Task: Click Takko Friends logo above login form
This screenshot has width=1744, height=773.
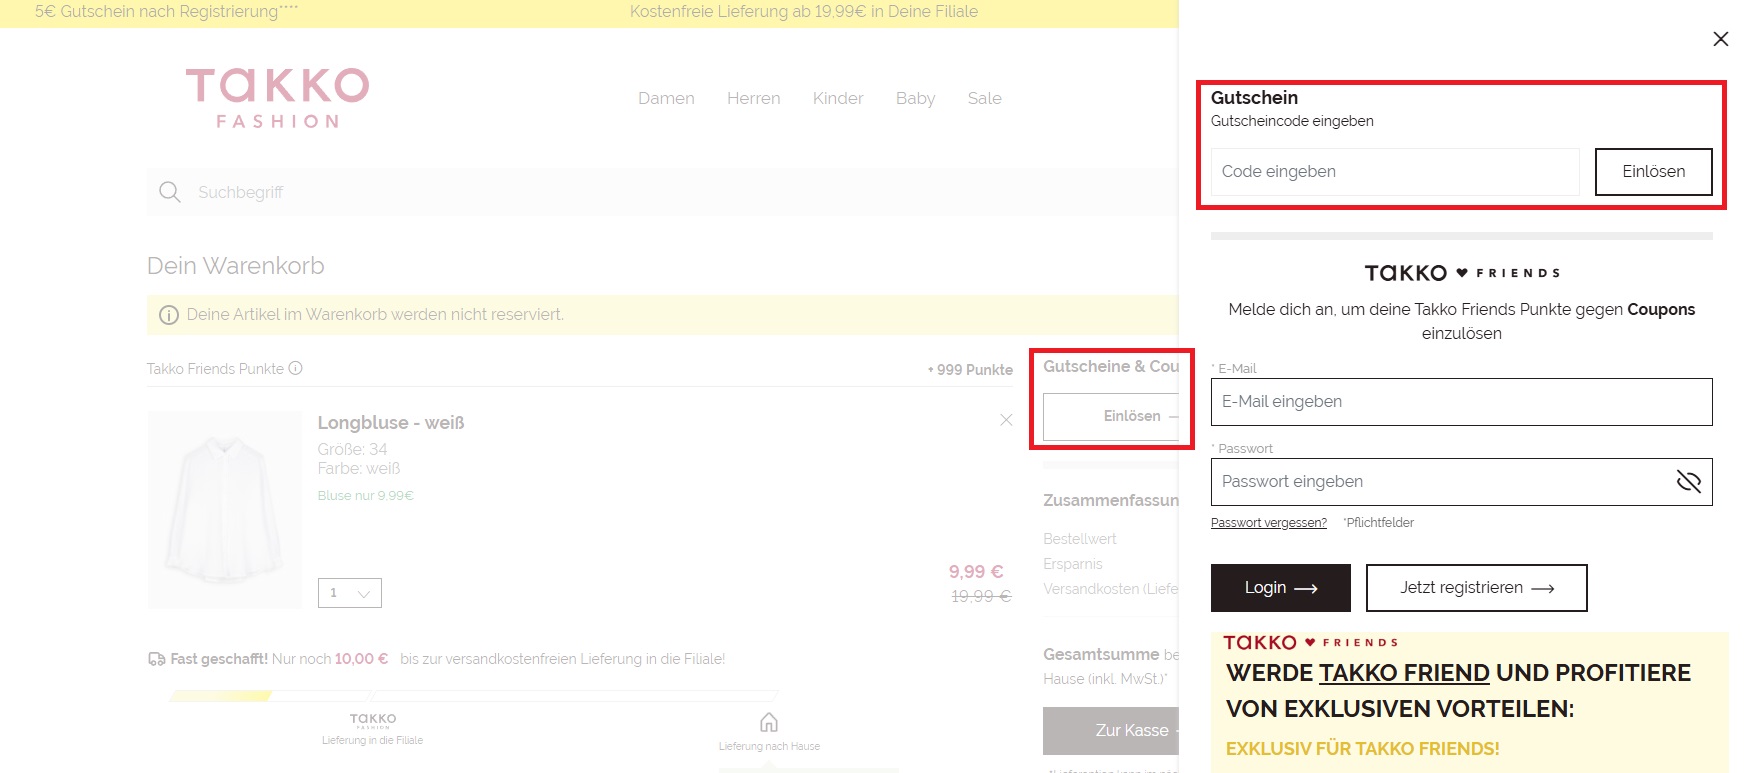Action: point(1462,273)
